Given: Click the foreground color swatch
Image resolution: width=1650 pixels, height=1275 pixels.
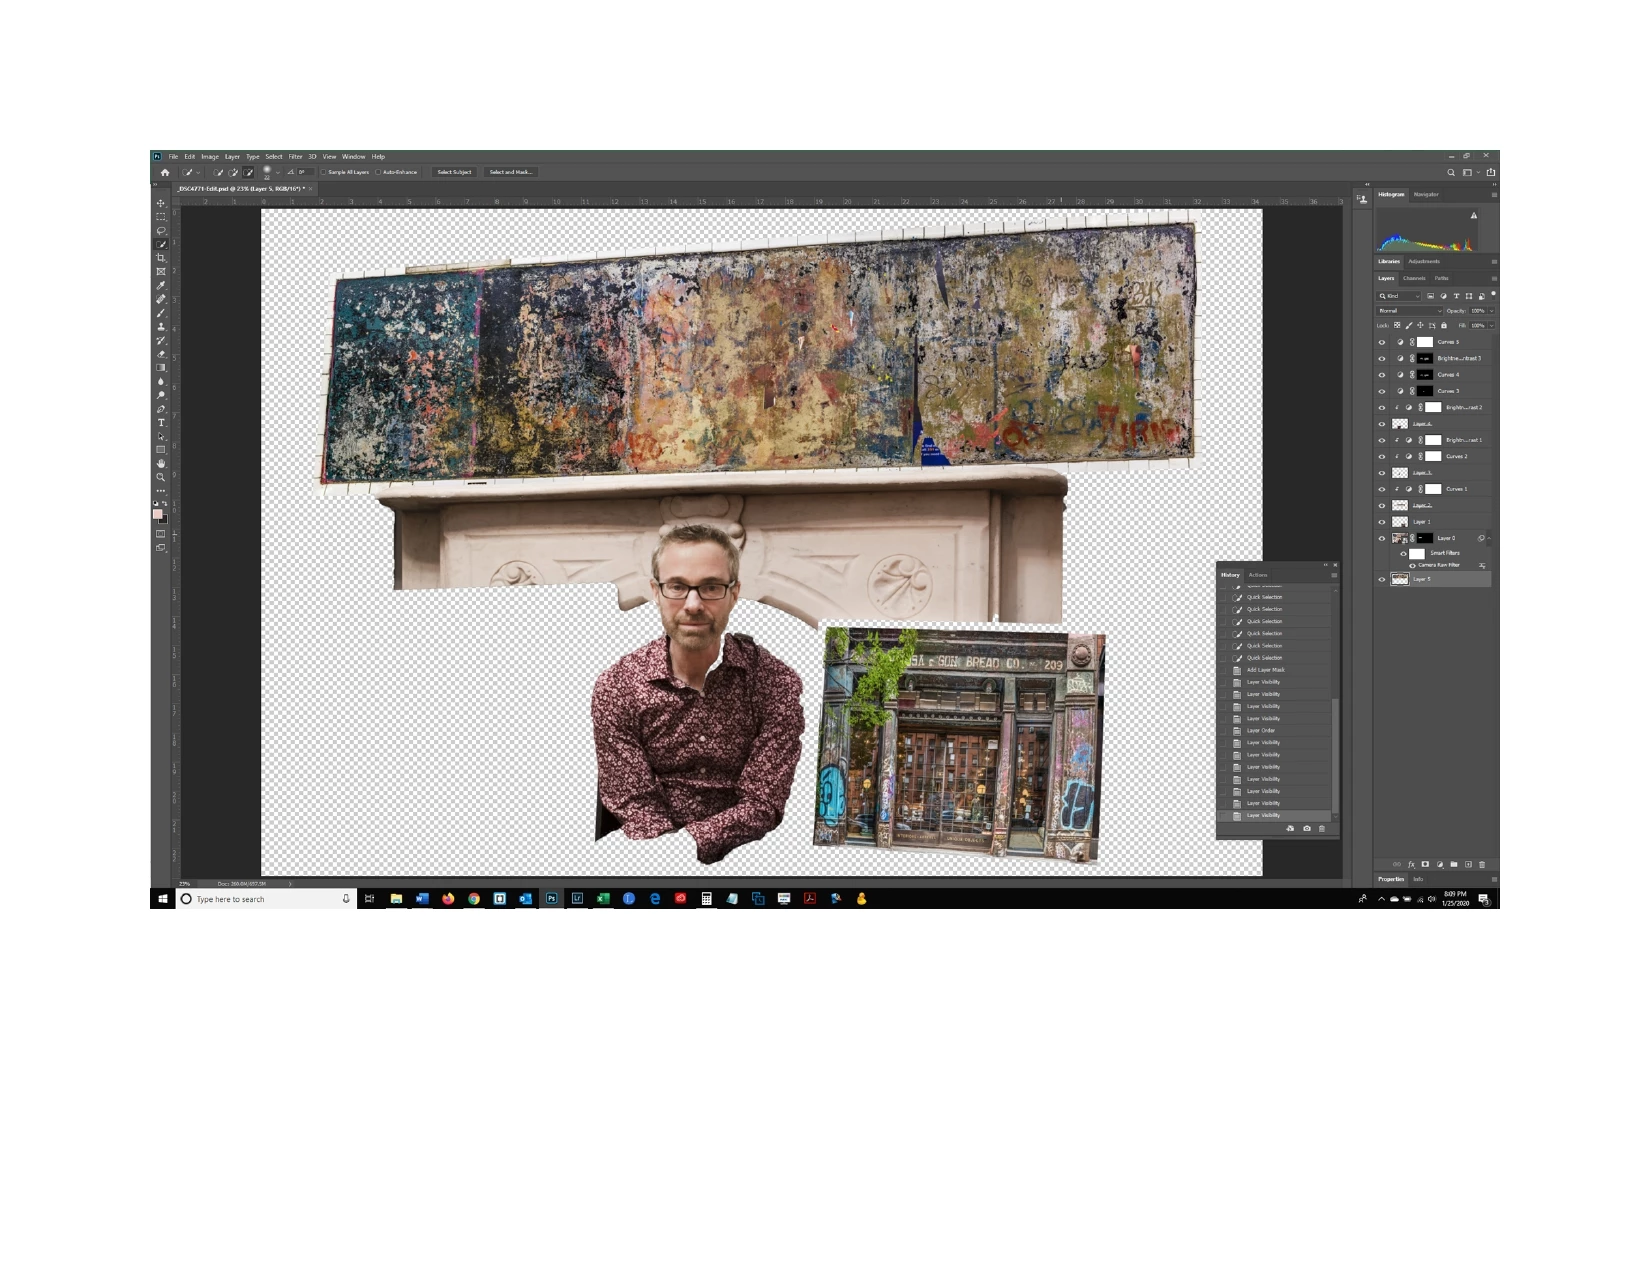Looking at the screenshot, I should tap(157, 513).
